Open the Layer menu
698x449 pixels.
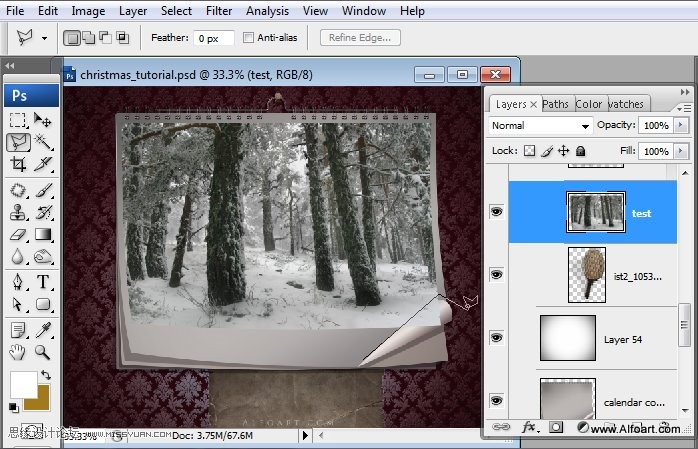coord(133,11)
